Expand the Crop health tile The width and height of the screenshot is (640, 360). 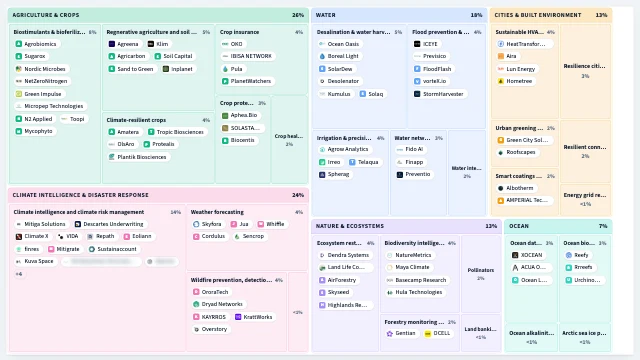coord(289,140)
